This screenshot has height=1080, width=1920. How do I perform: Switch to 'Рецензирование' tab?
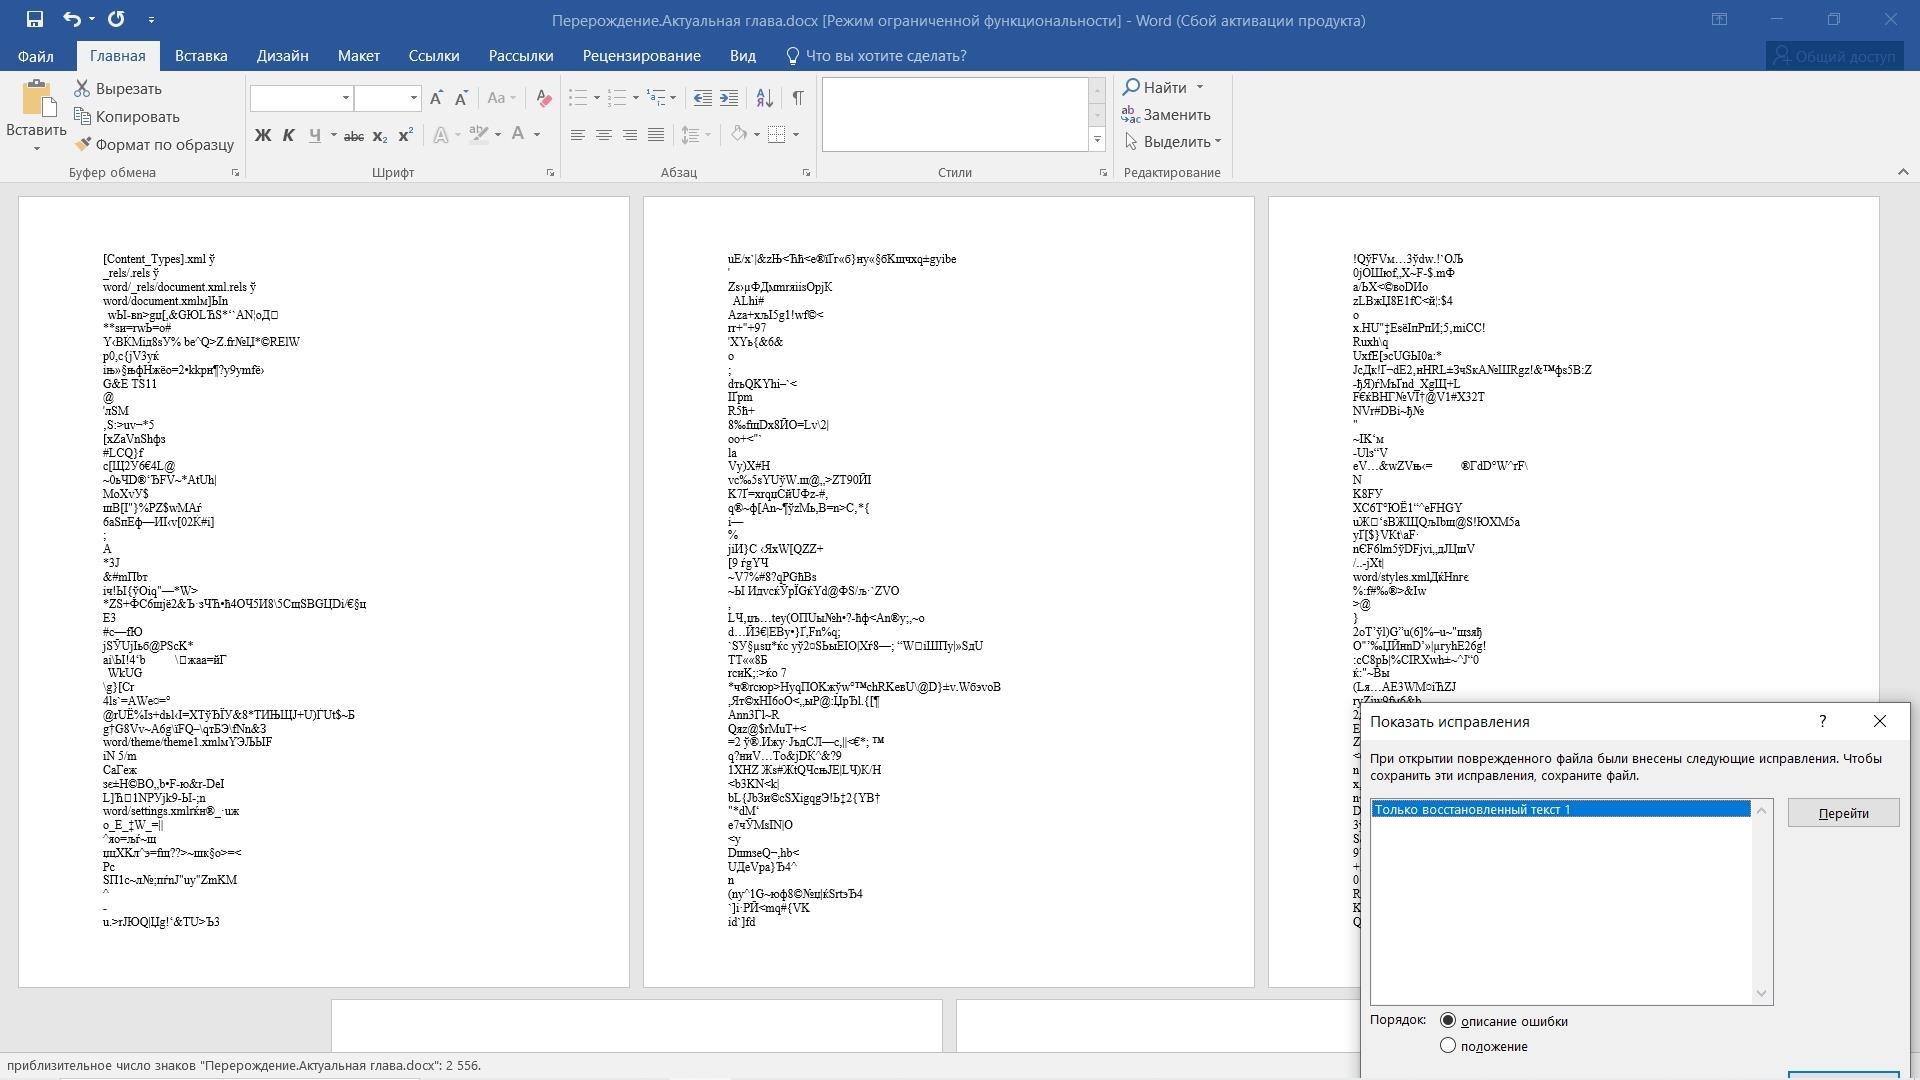pyautogui.click(x=641, y=56)
